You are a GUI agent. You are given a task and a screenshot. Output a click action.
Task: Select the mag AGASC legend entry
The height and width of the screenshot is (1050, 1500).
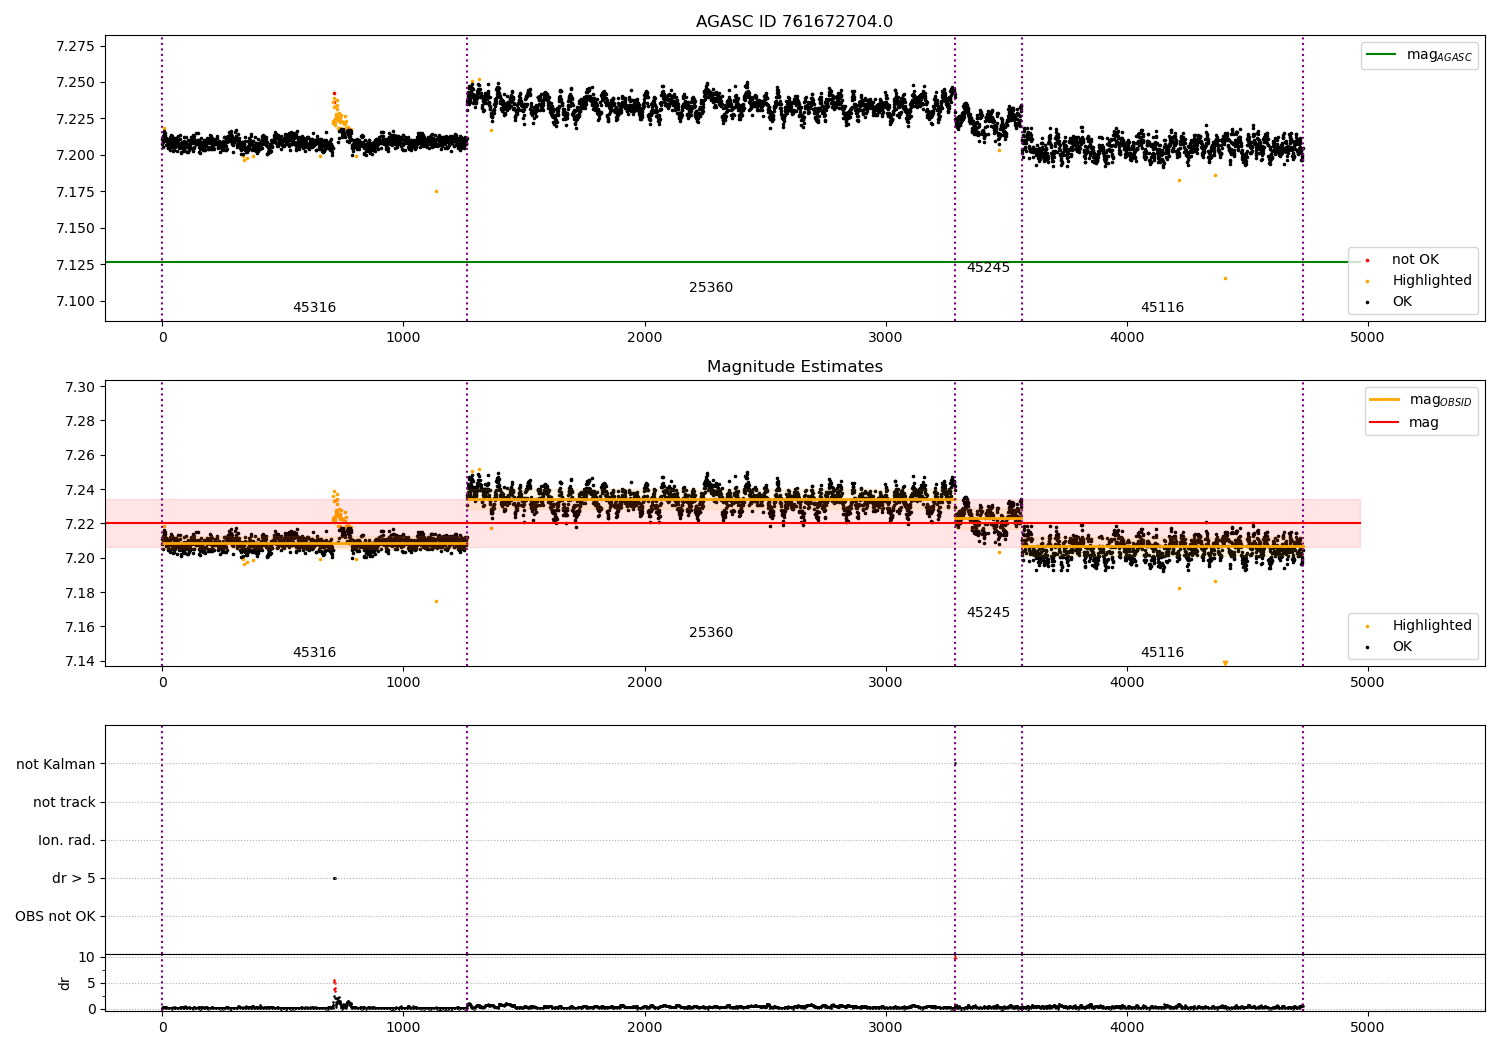pos(1419,55)
